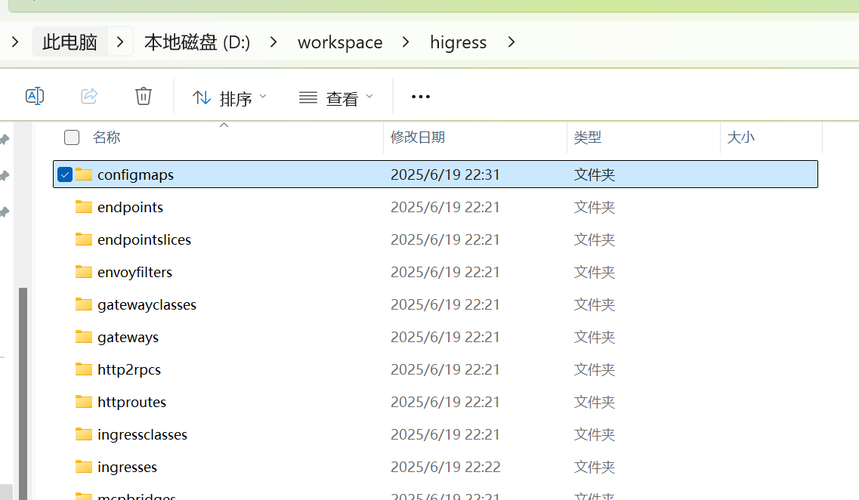The image size is (859, 500).
Task: Click the httproutes folder icon
Action: pos(84,401)
